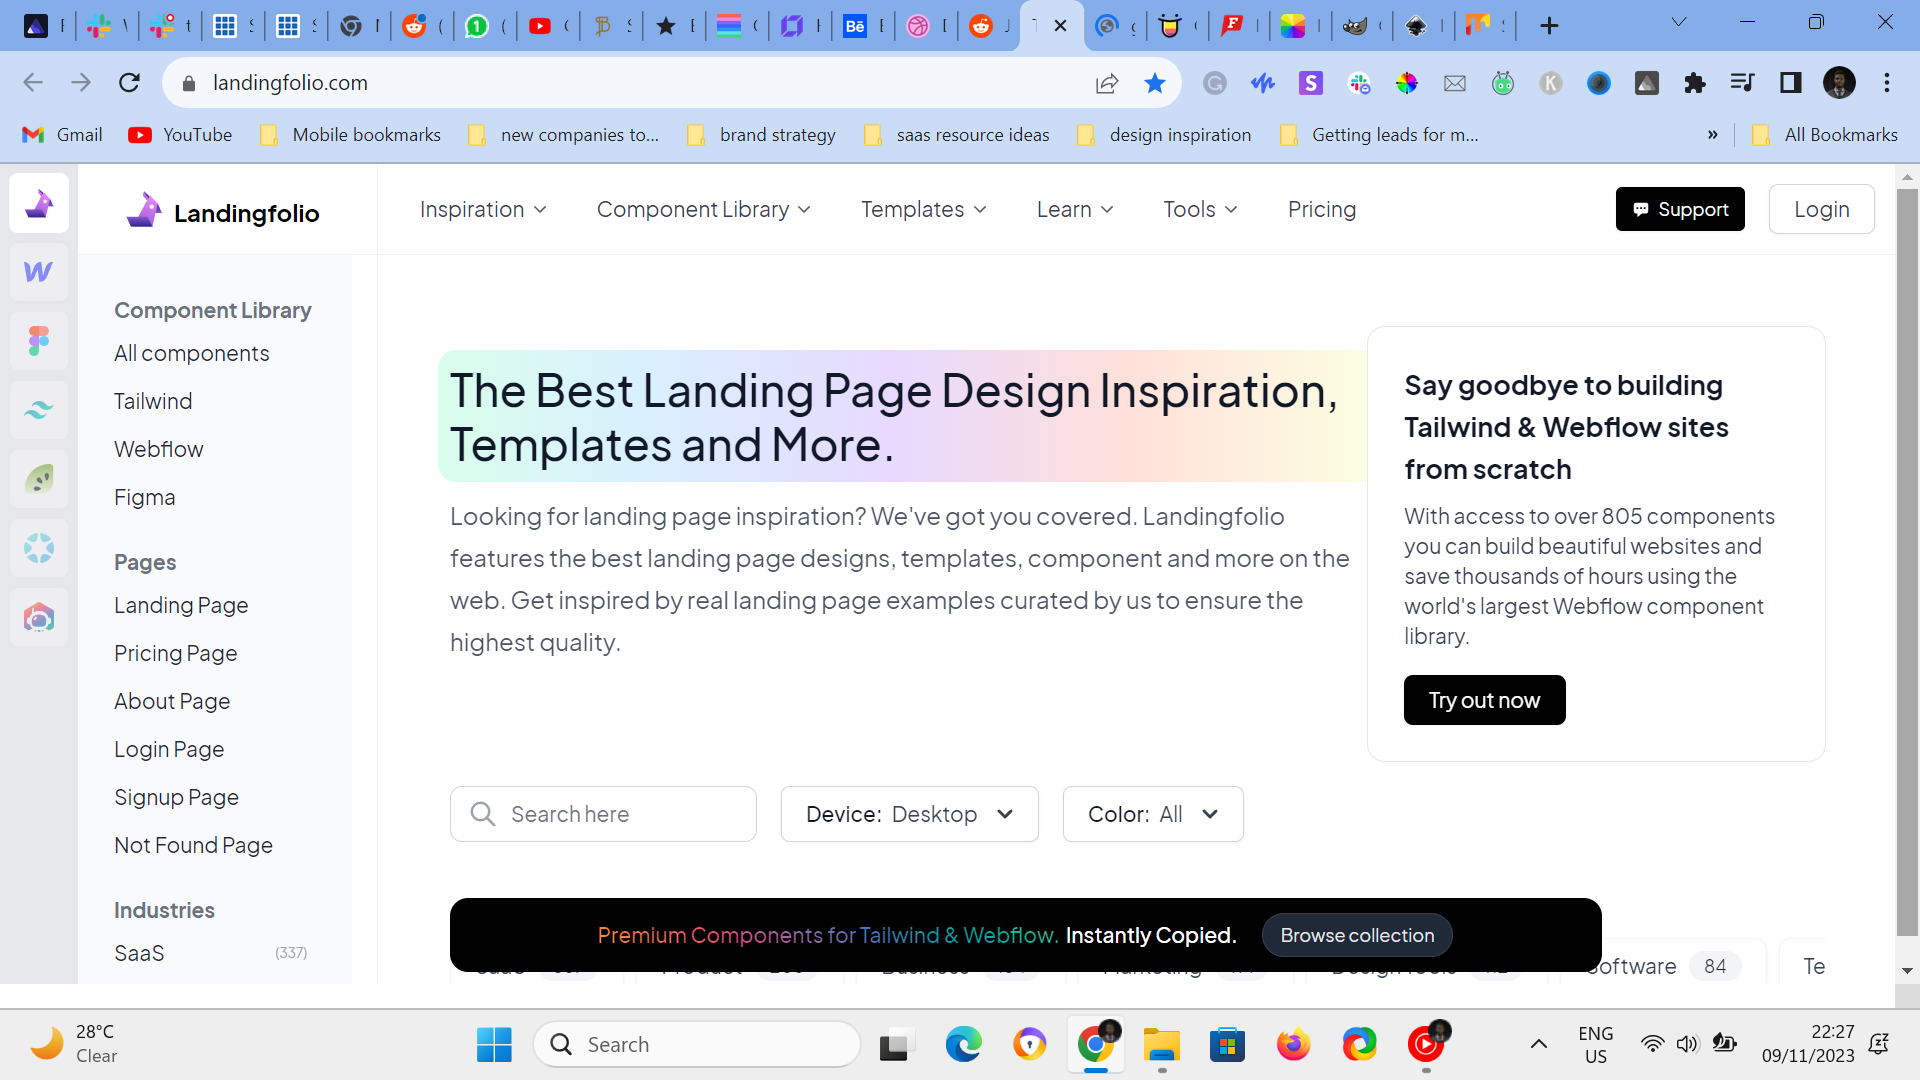The height and width of the screenshot is (1080, 1920).
Task: Bookmark page with the star icon
Action: point(1155,83)
